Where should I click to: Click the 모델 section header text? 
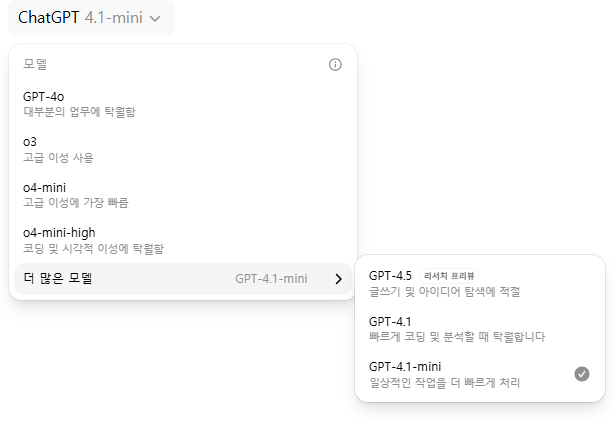35,64
